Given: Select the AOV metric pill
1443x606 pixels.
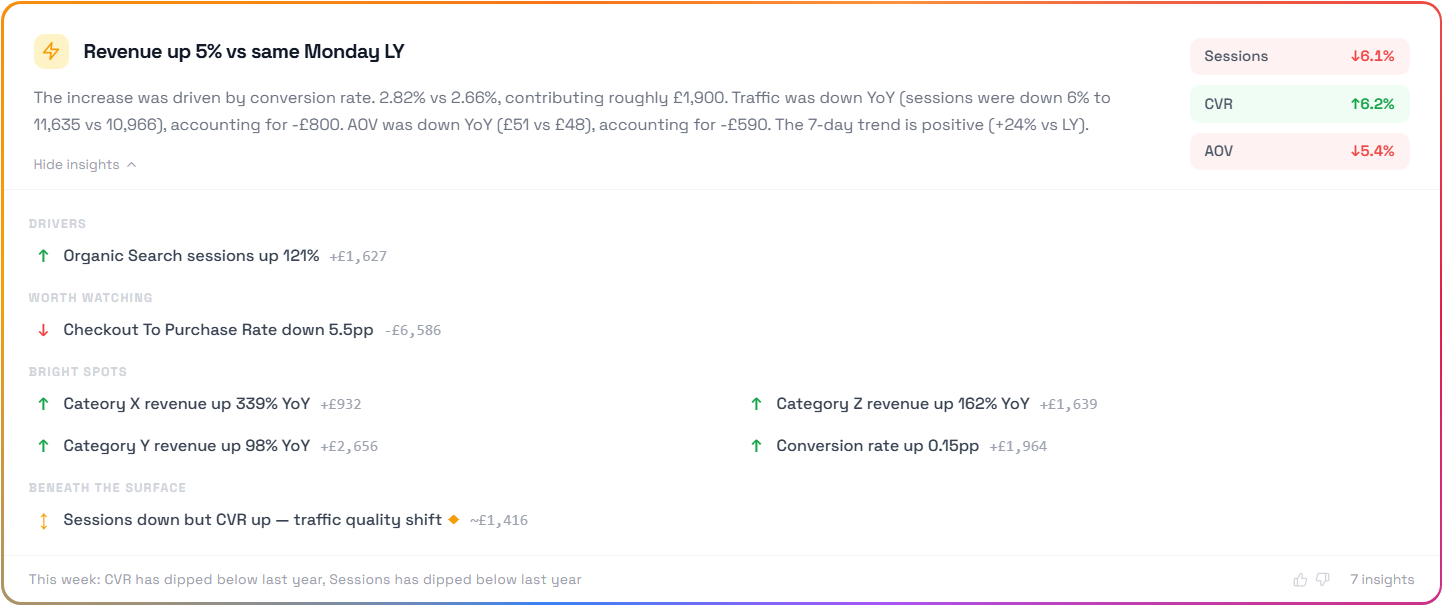Looking at the screenshot, I should (x=1299, y=150).
